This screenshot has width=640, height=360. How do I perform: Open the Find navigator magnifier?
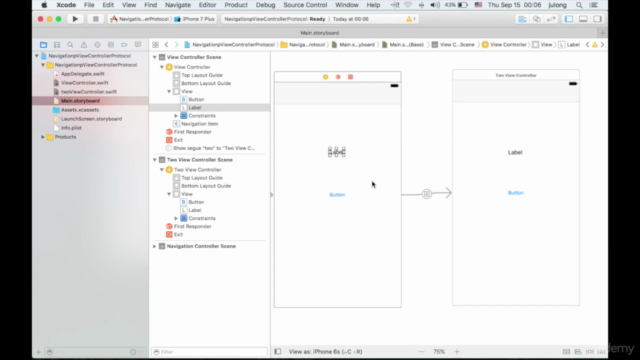70,44
